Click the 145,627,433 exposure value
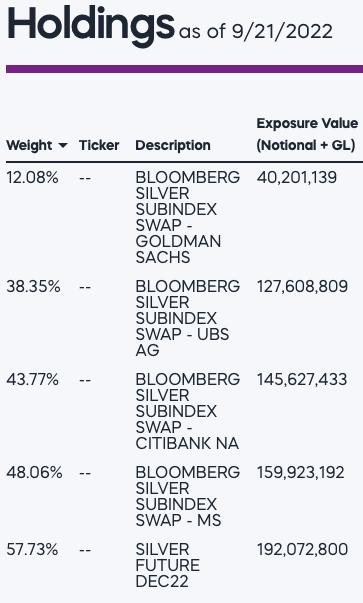 pyautogui.click(x=302, y=380)
